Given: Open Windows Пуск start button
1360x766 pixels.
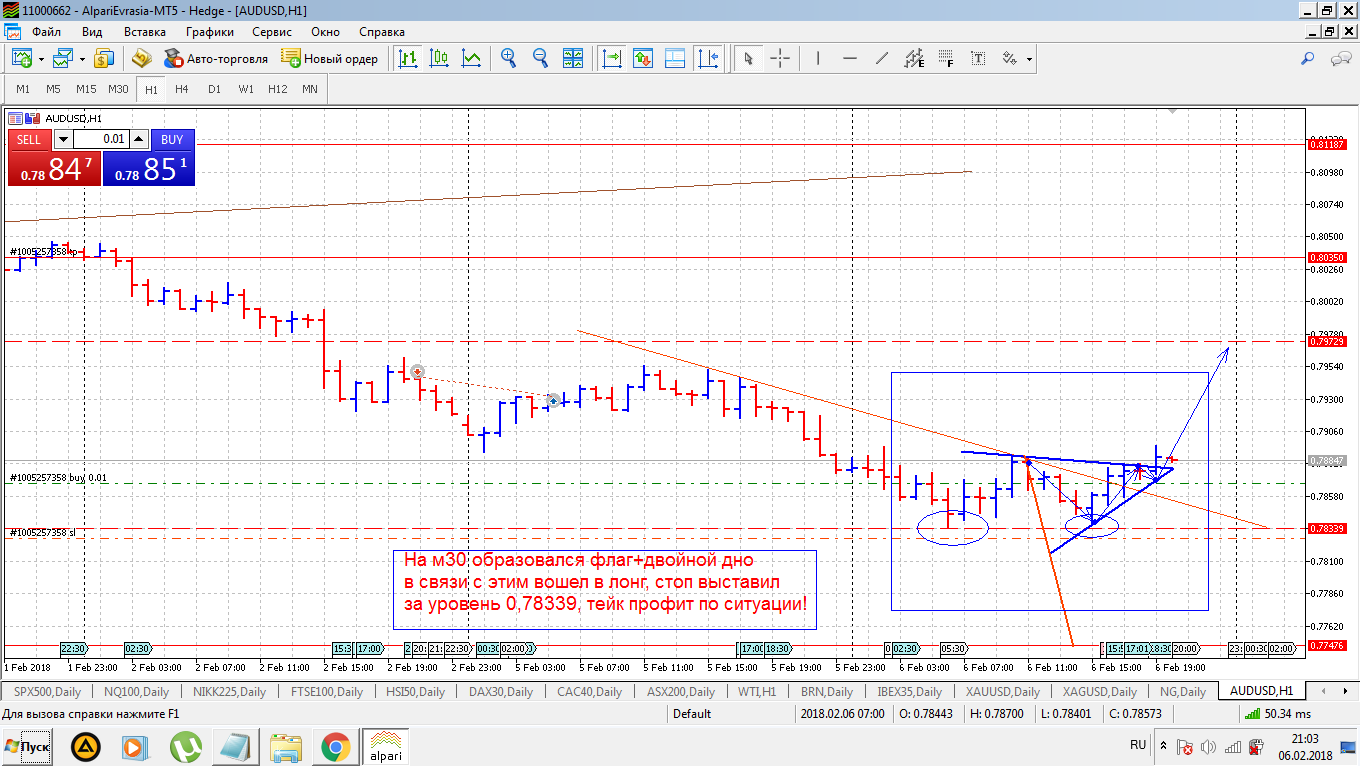Looking at the screenshot, I should point(28,746).
